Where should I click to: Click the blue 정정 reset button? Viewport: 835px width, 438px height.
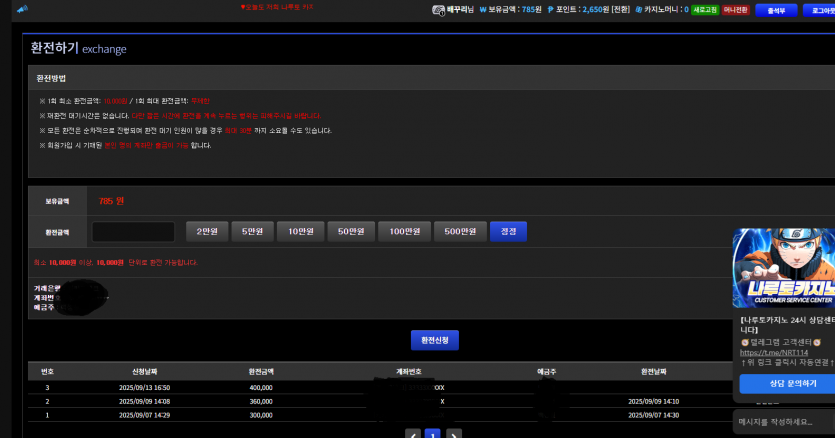tap(509, 231)
